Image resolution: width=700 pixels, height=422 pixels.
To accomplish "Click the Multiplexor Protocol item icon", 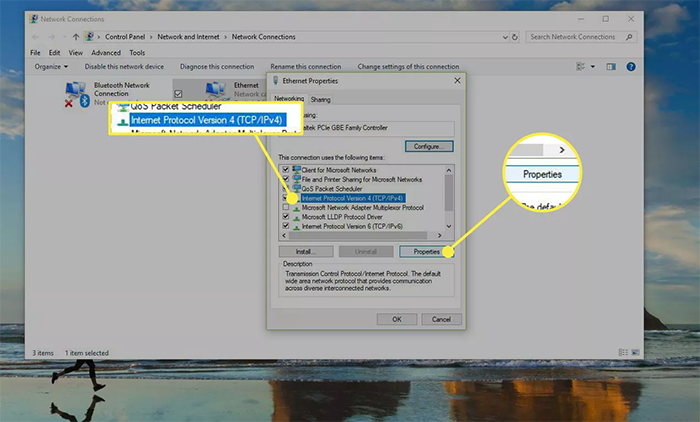I will (x=296, y=208).
